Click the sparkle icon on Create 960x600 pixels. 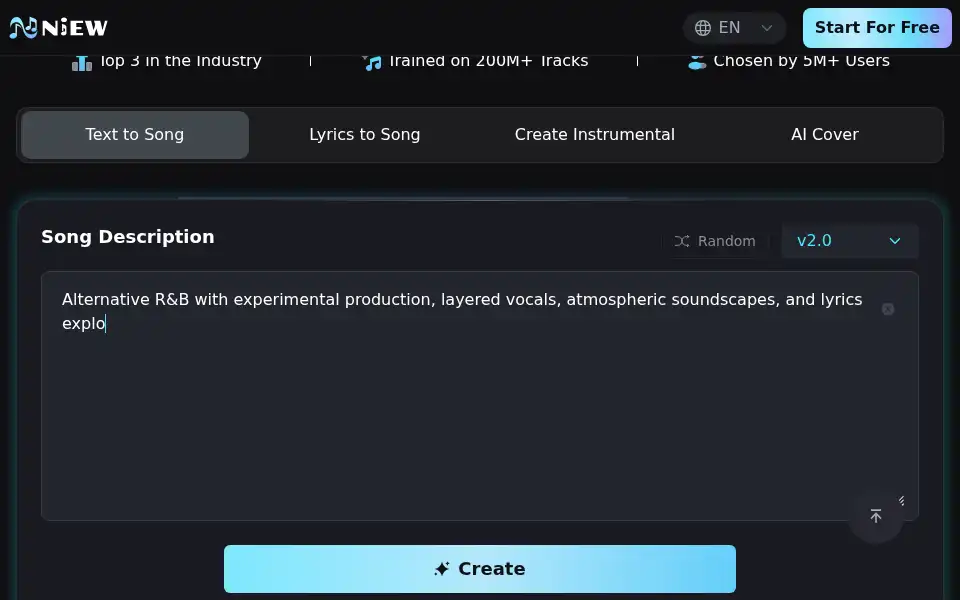[441, 569]
